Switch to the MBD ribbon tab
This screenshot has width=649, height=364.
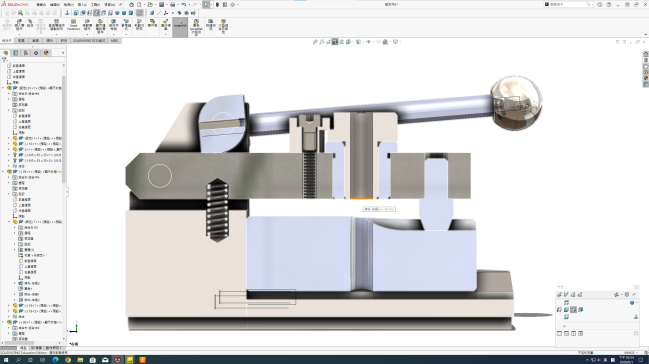(x=114, y=41)
